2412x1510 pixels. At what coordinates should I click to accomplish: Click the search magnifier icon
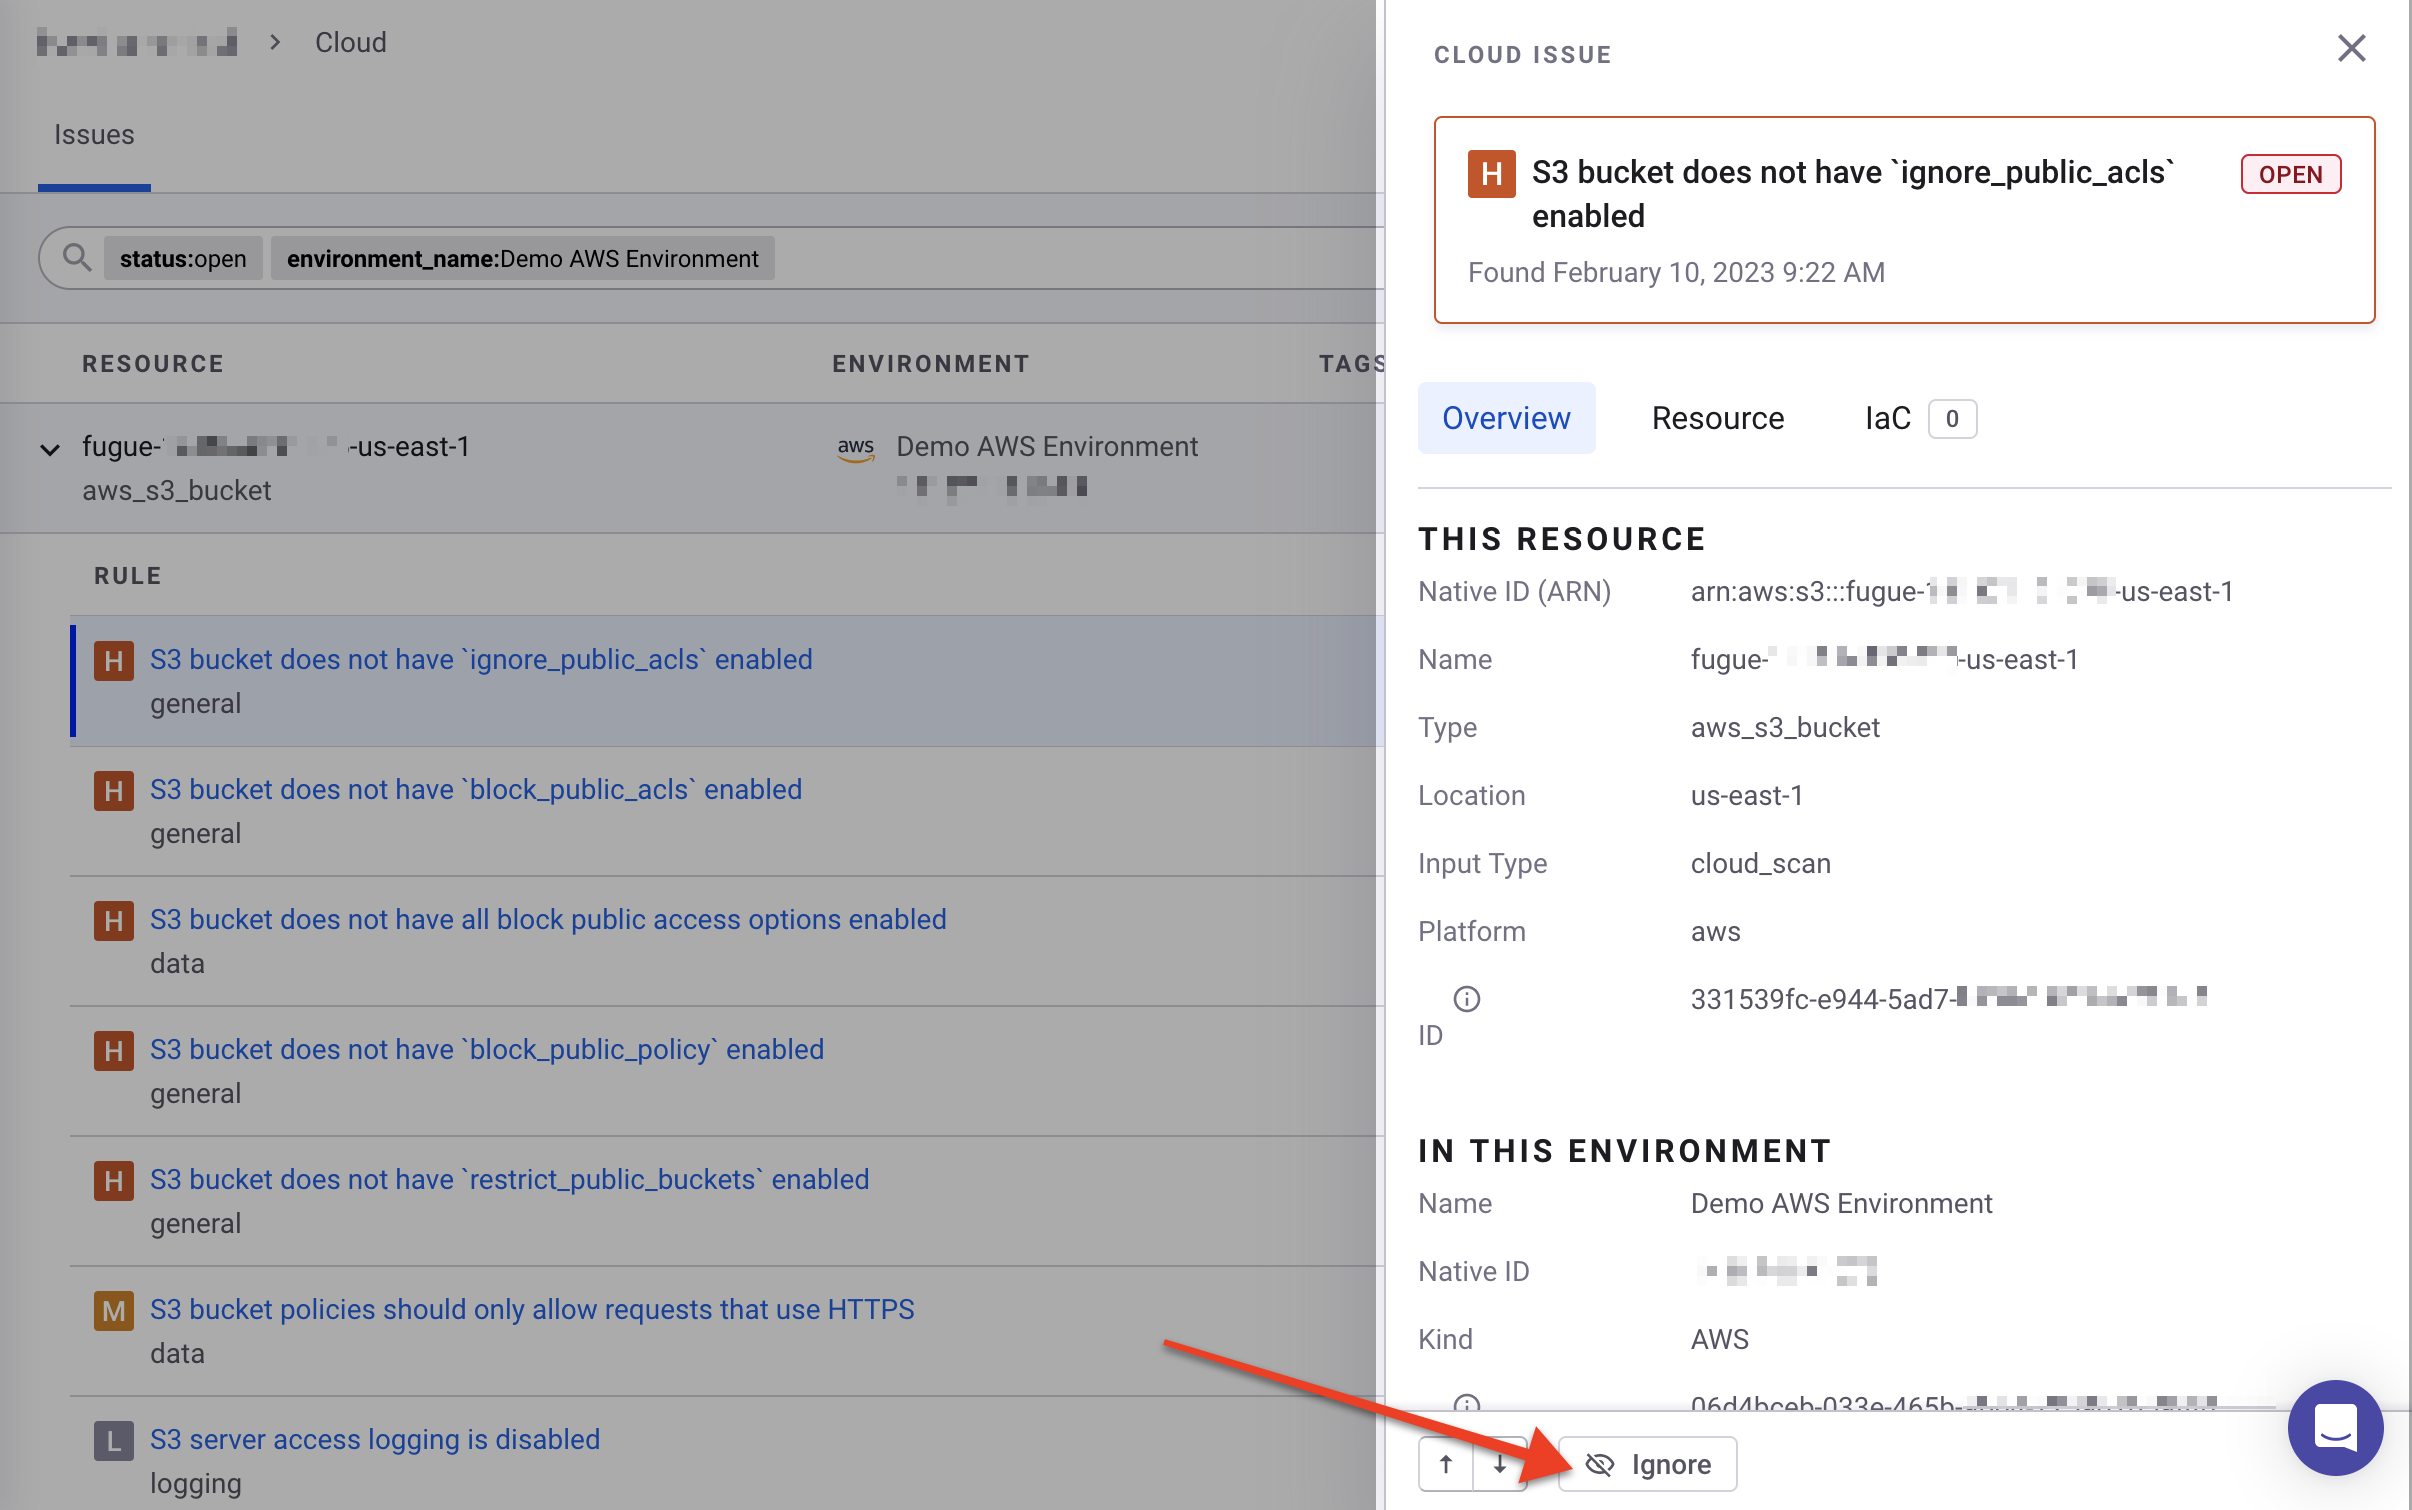coord(76,258)
